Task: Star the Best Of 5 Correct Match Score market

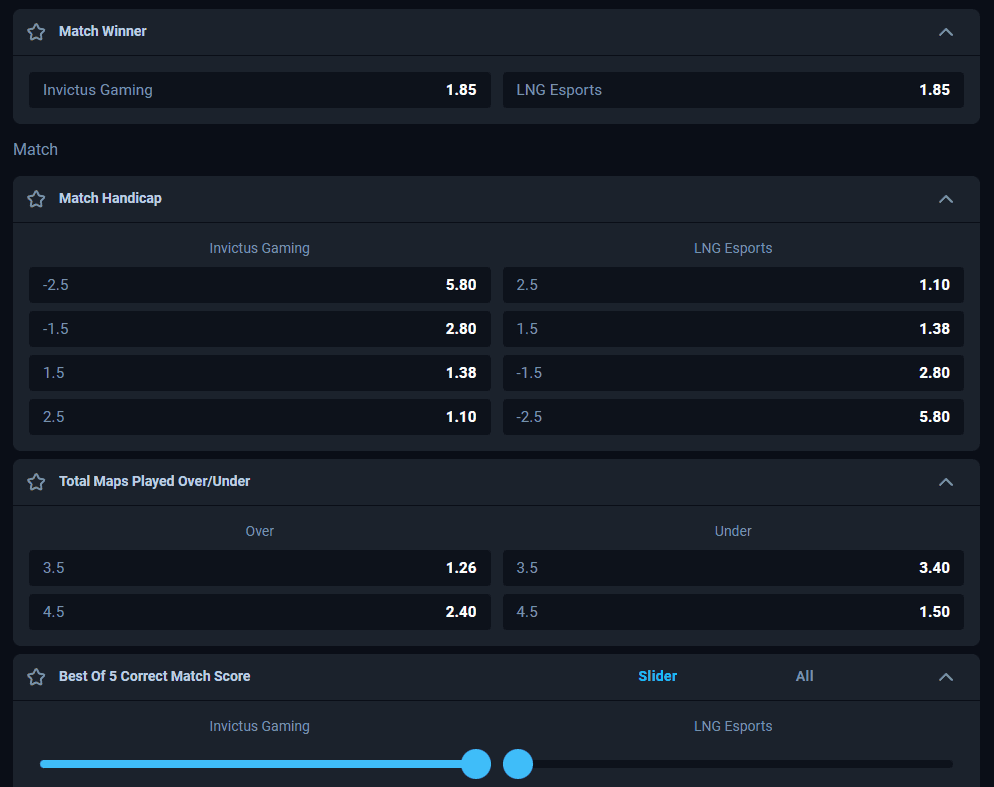Action: coord(36,676)
